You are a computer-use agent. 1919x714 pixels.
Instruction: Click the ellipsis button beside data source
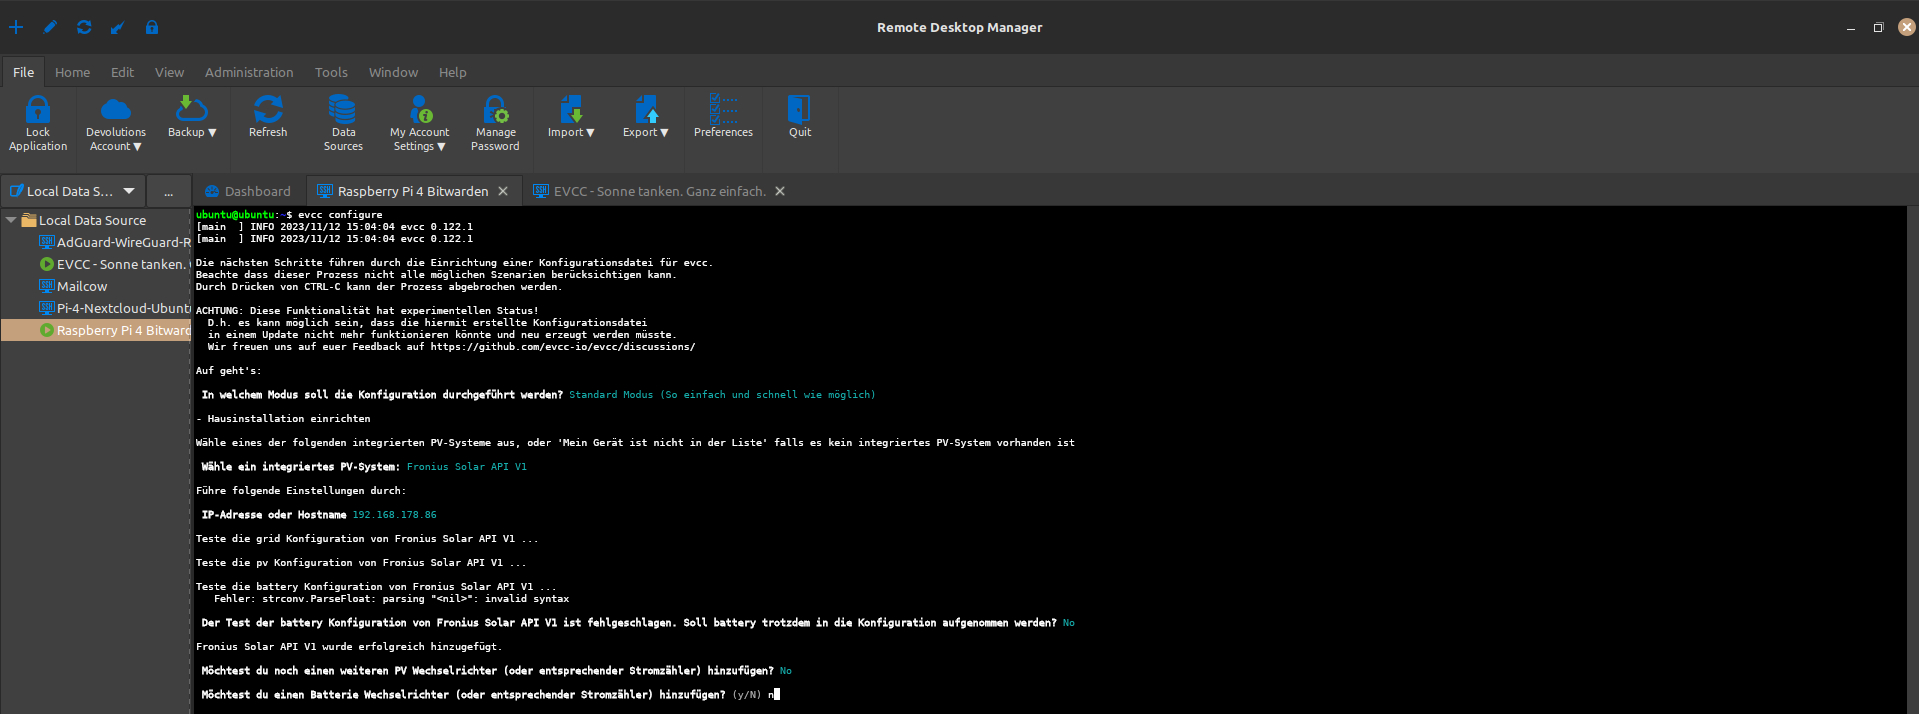(x=168, y=191)
